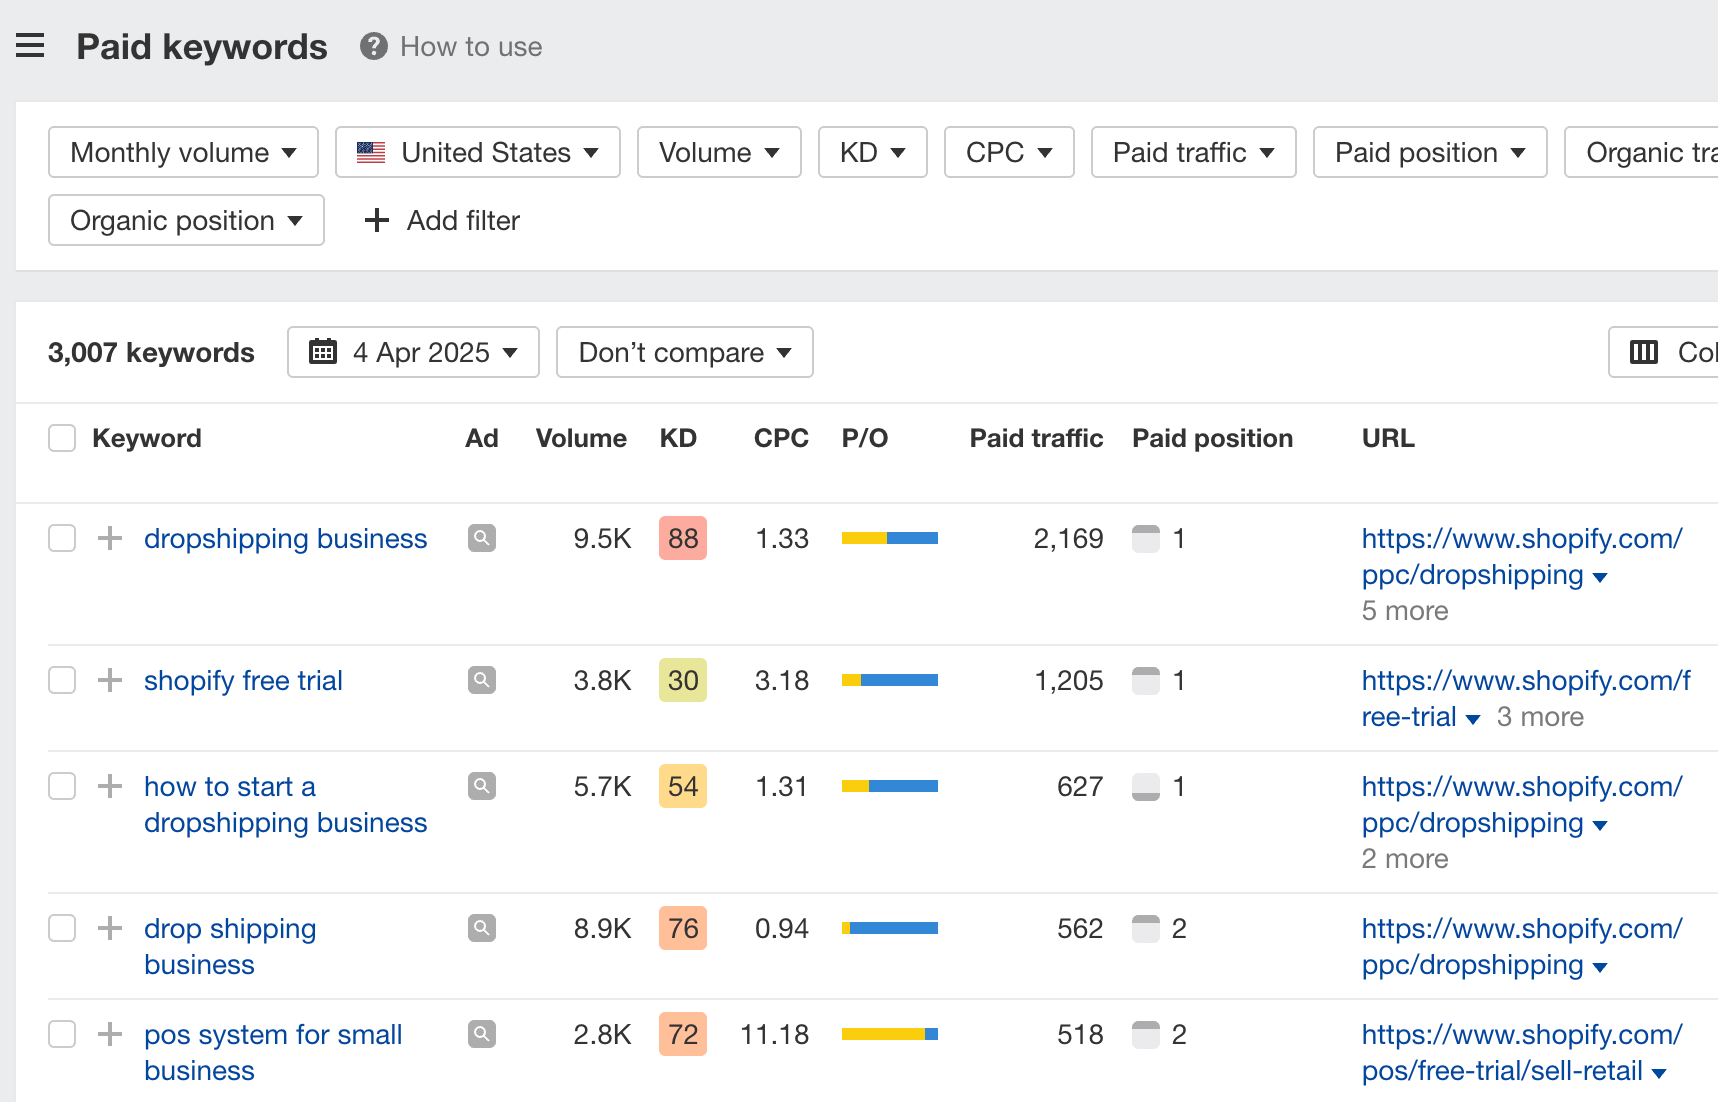Add "drop shipping business" via plus icon
This screenshot has width=1718, height=1102.
pos(108,928)
